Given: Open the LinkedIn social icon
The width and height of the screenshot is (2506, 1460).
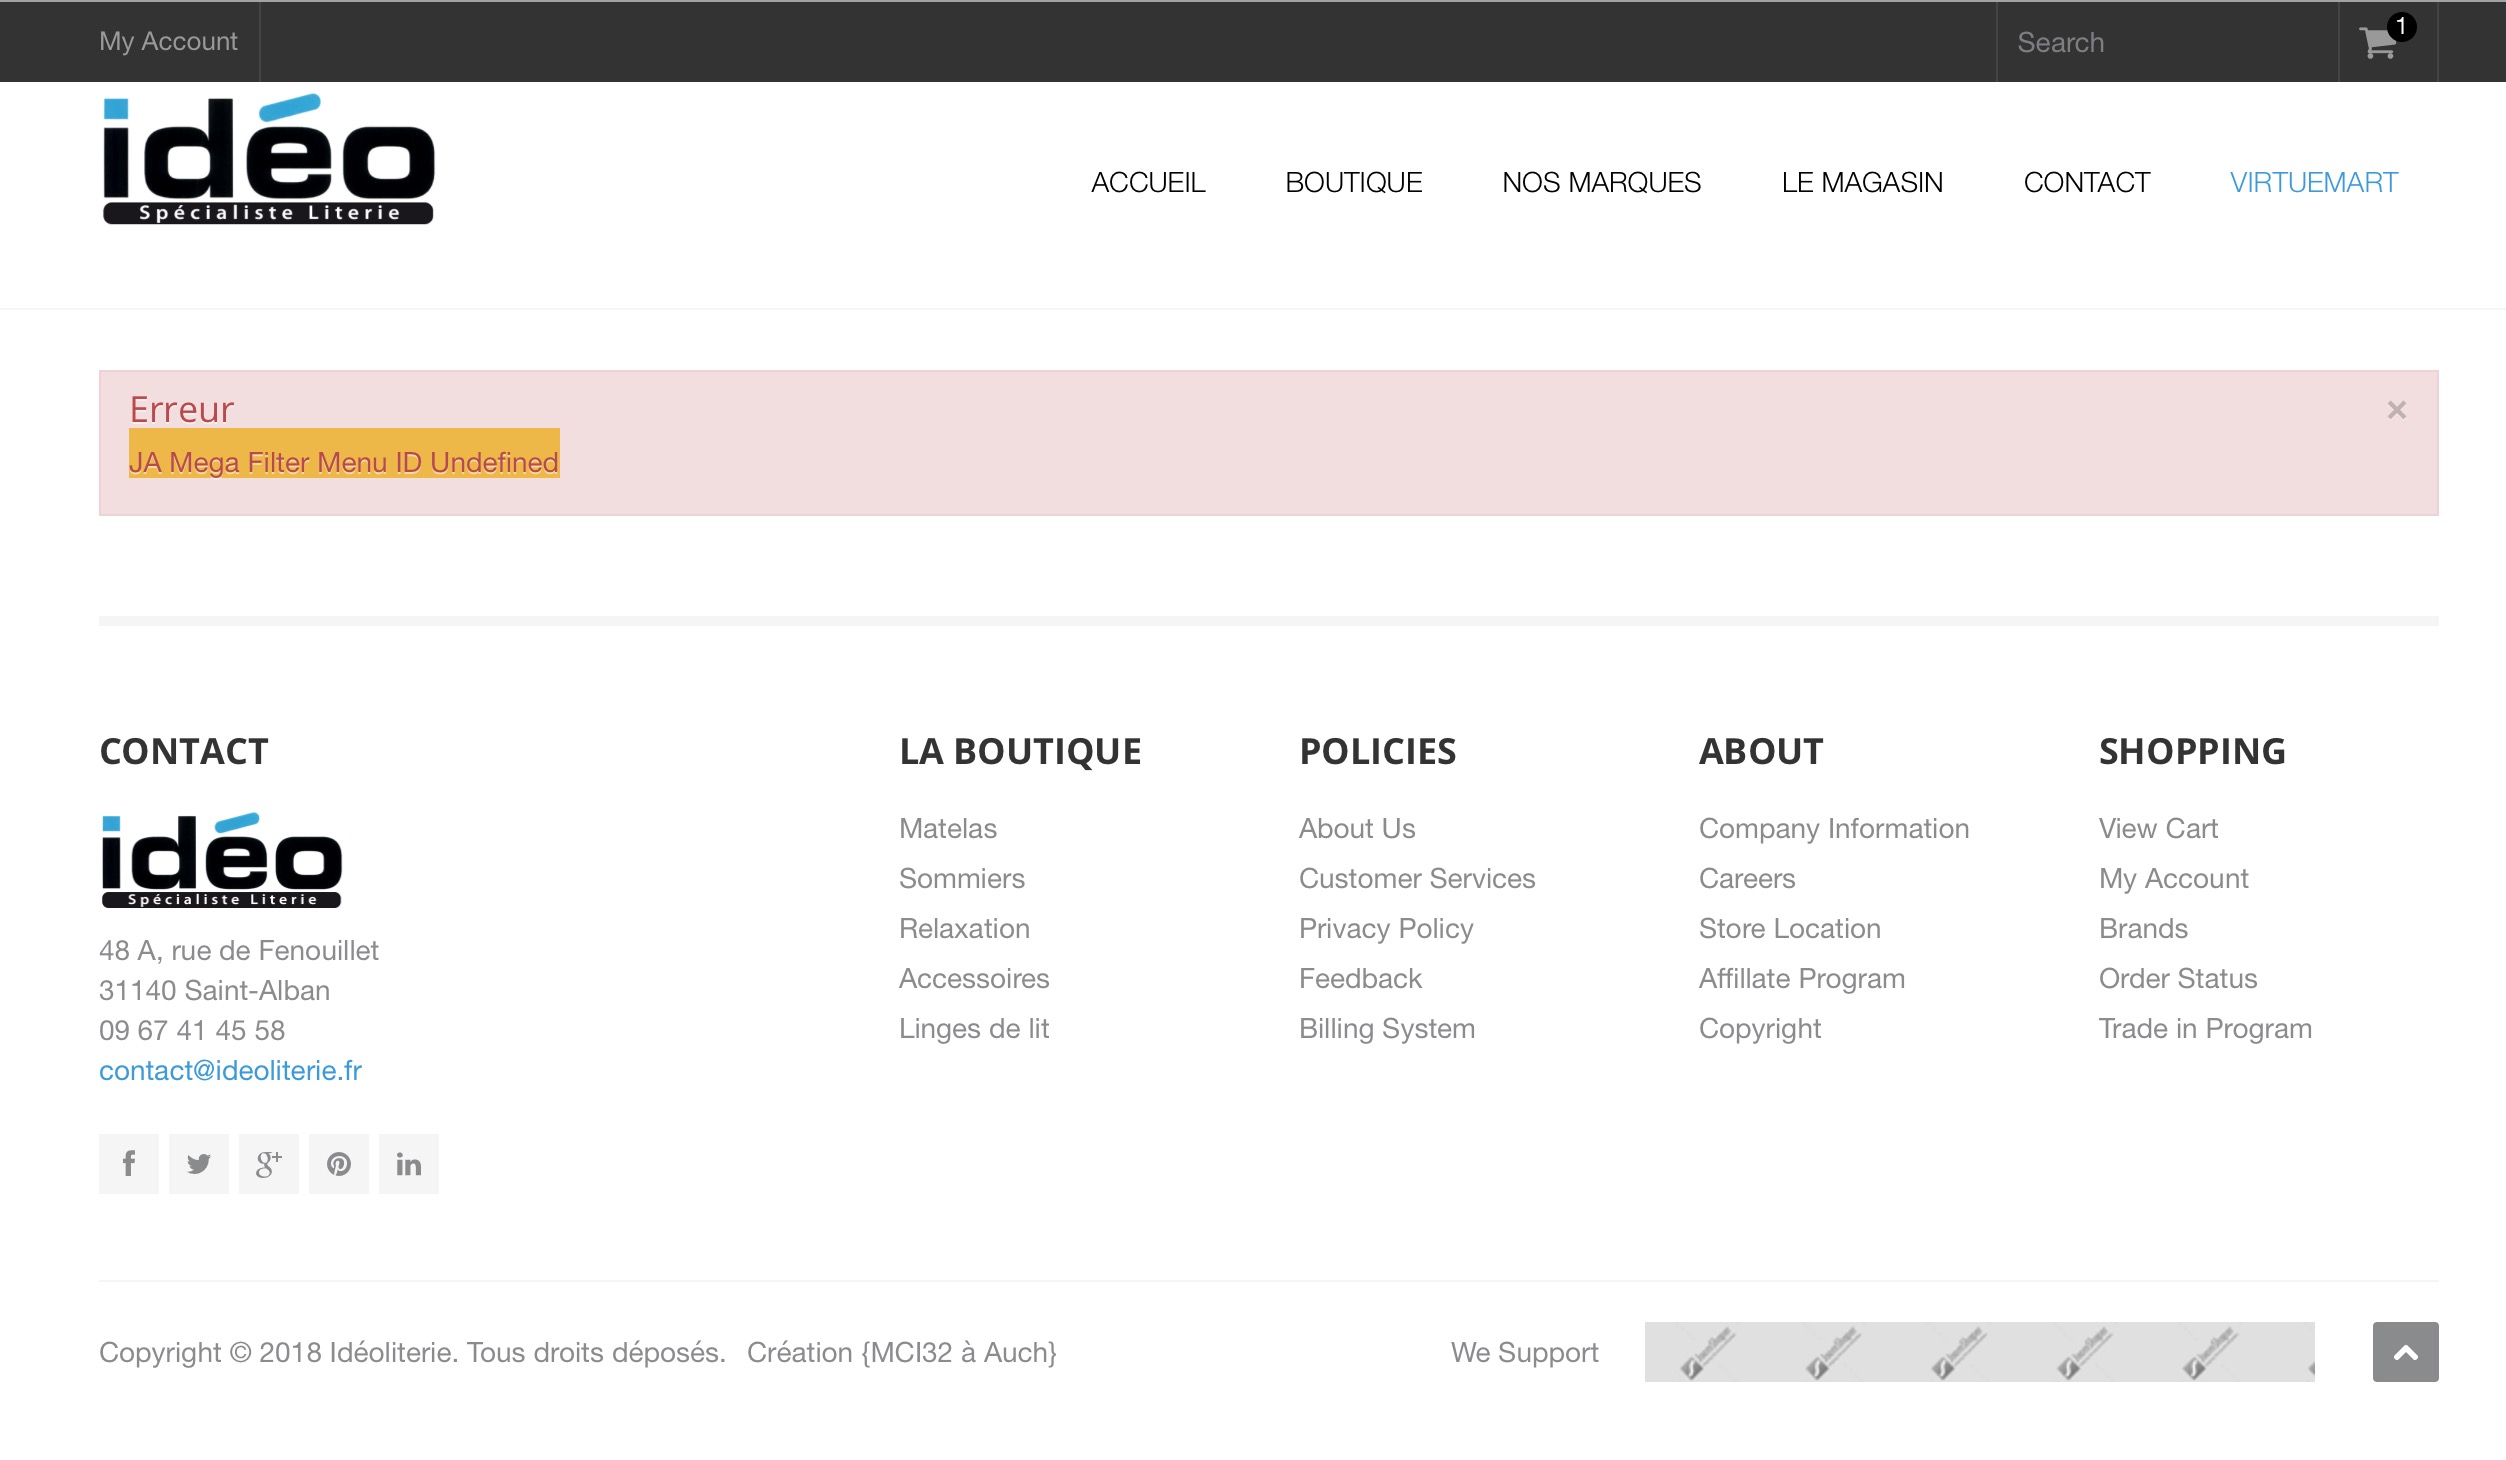Looking at the screenshot, I should pyautogui.click(x=408, y=1163).
